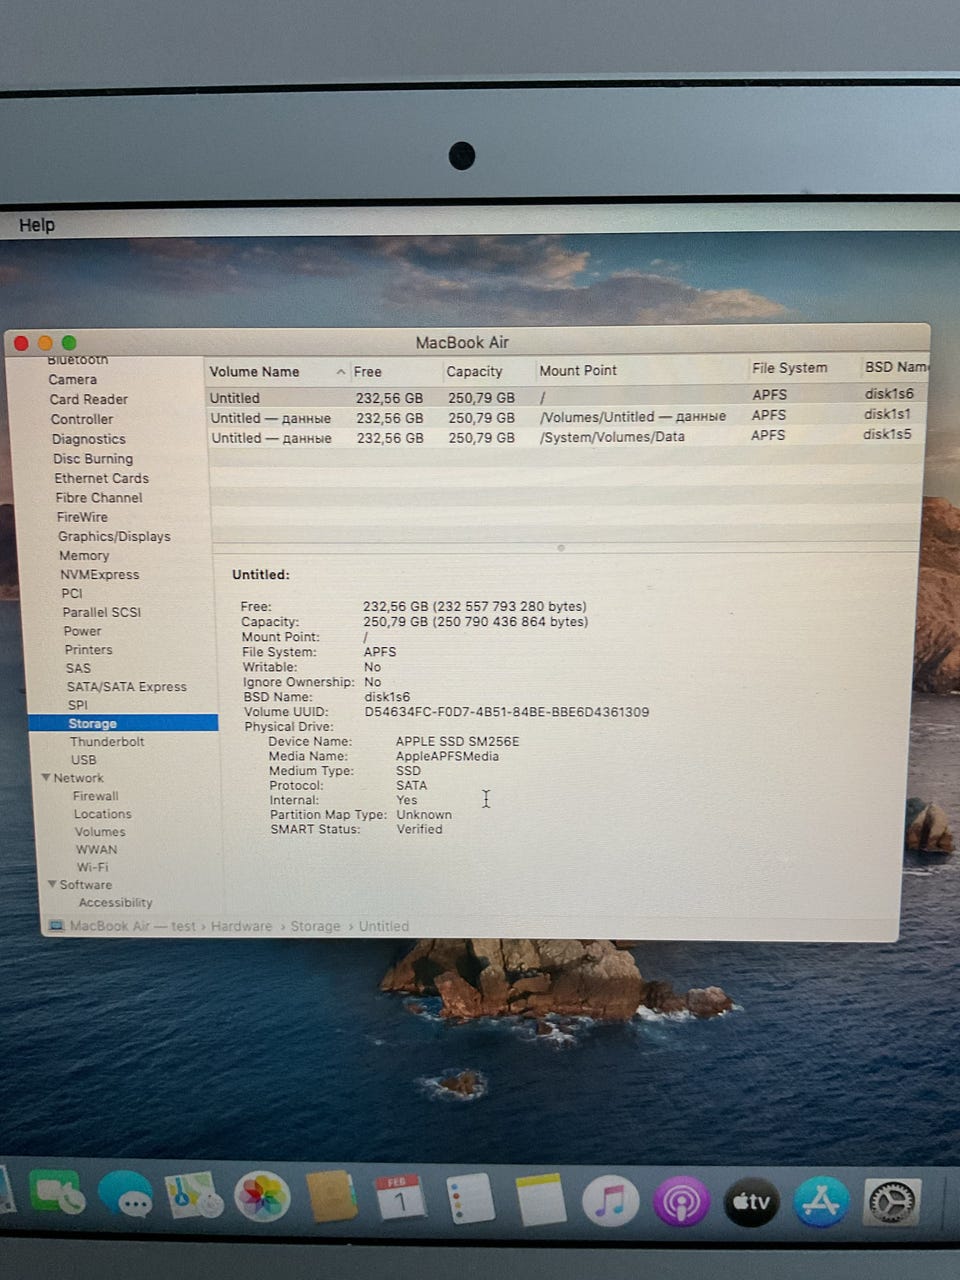Sort by the Mount Point column header
This screenshot has height=1280, width=960.
578,370
